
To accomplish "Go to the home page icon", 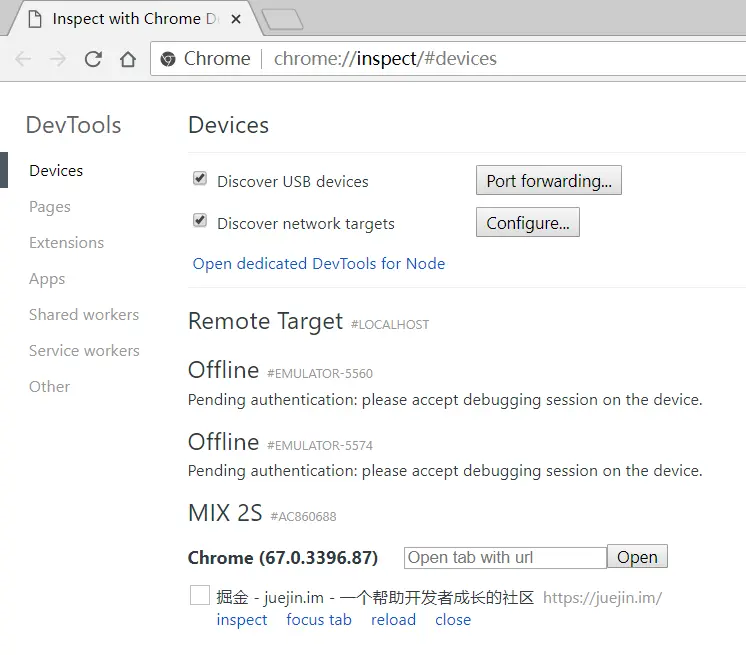I will pos(128,59).
